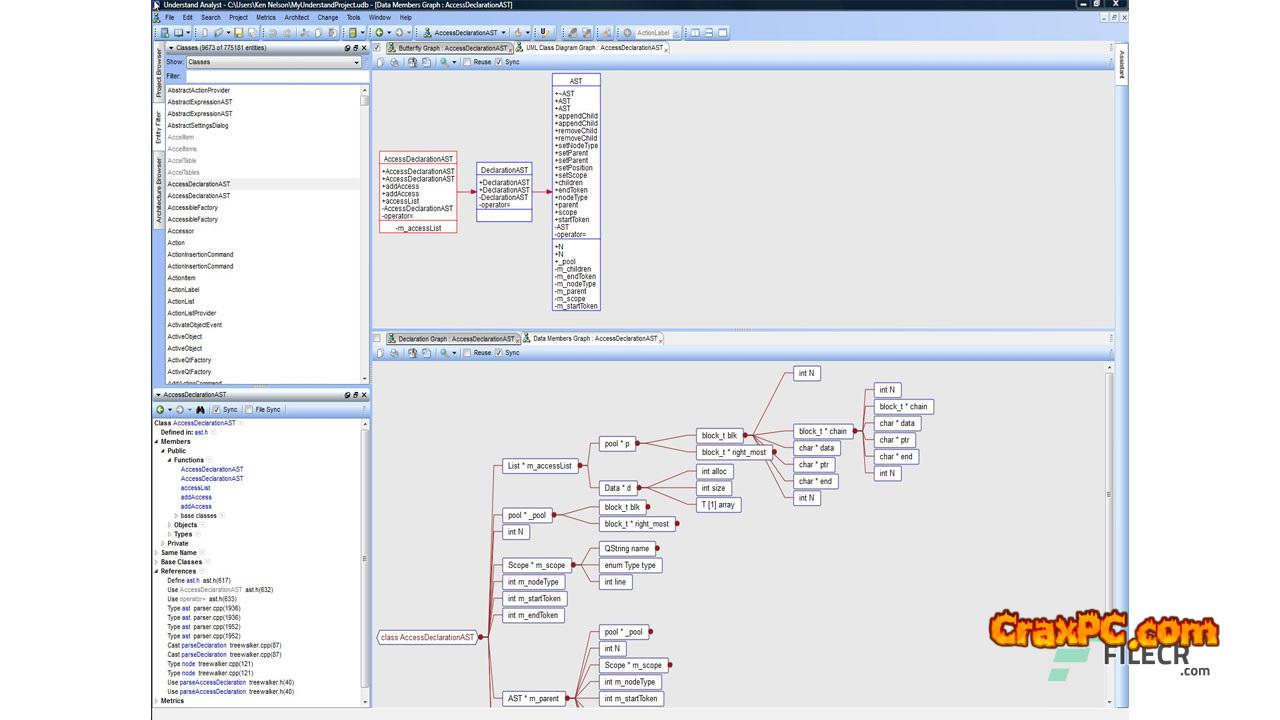
Task: Click the binoculars find icon in Information Browser
Action: click(x=200, y=409)
